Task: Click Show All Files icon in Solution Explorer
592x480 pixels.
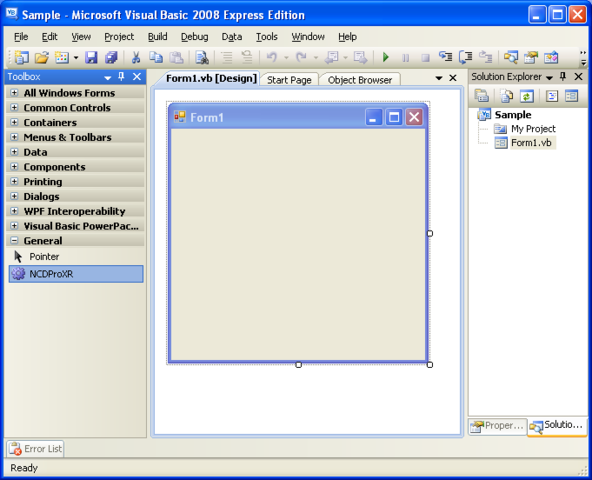Action: pyautogui.click(x=507, y=96)
